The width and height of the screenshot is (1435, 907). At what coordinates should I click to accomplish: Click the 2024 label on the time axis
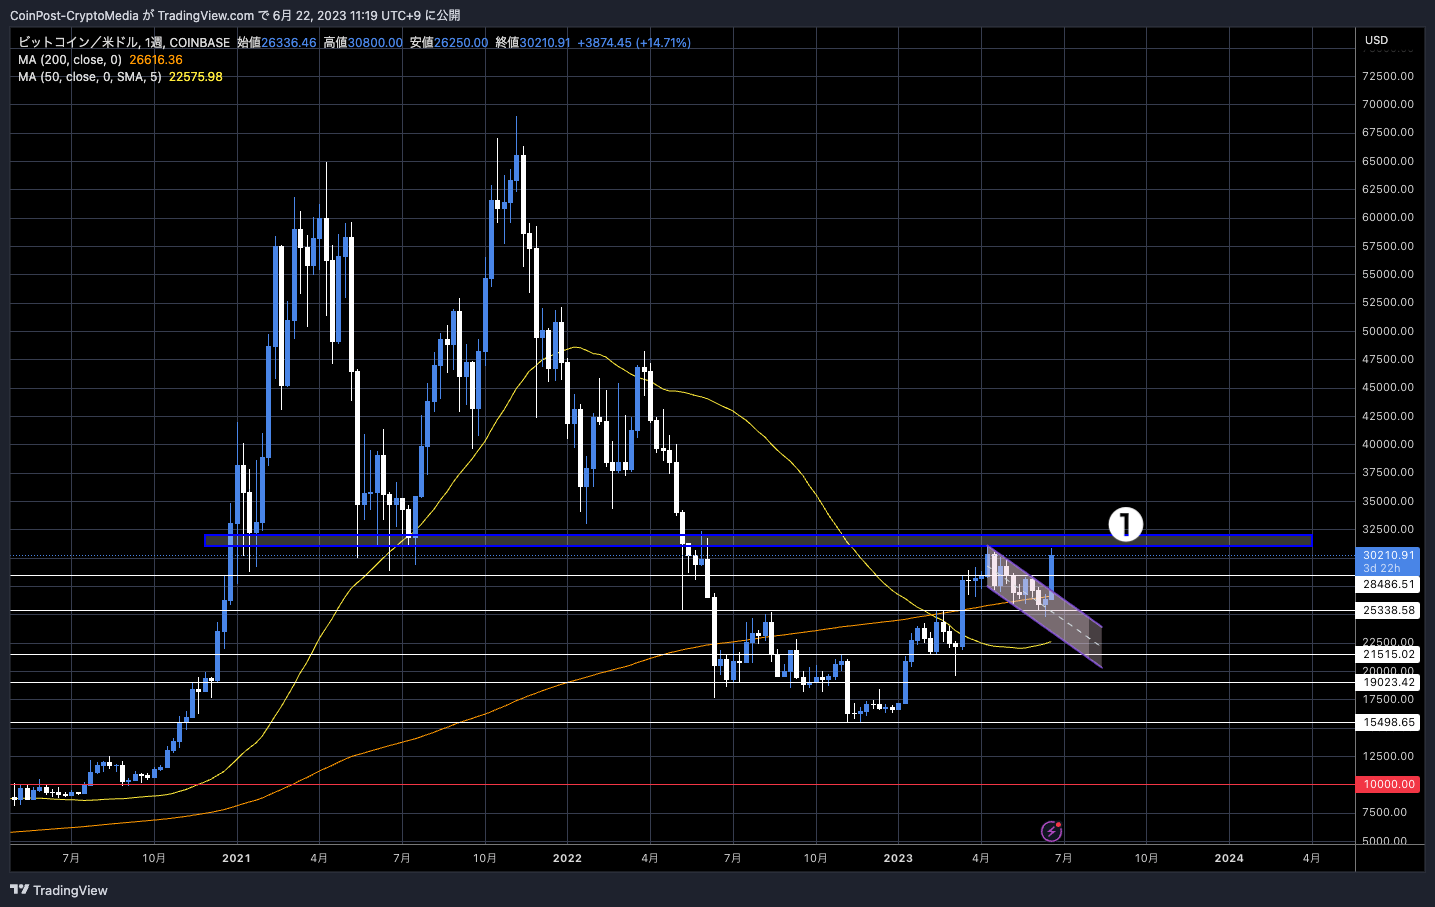(1229, 858)
